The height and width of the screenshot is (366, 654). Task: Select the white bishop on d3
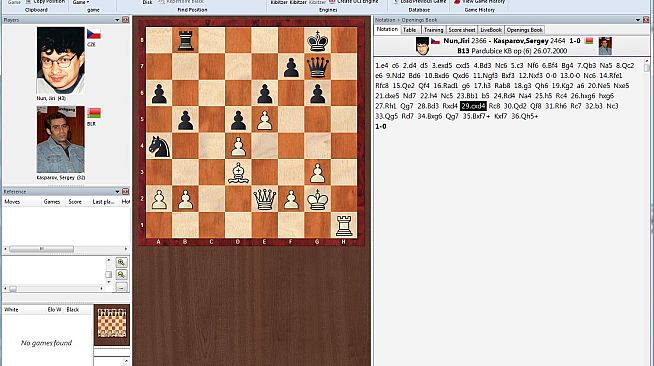(238, 172)
